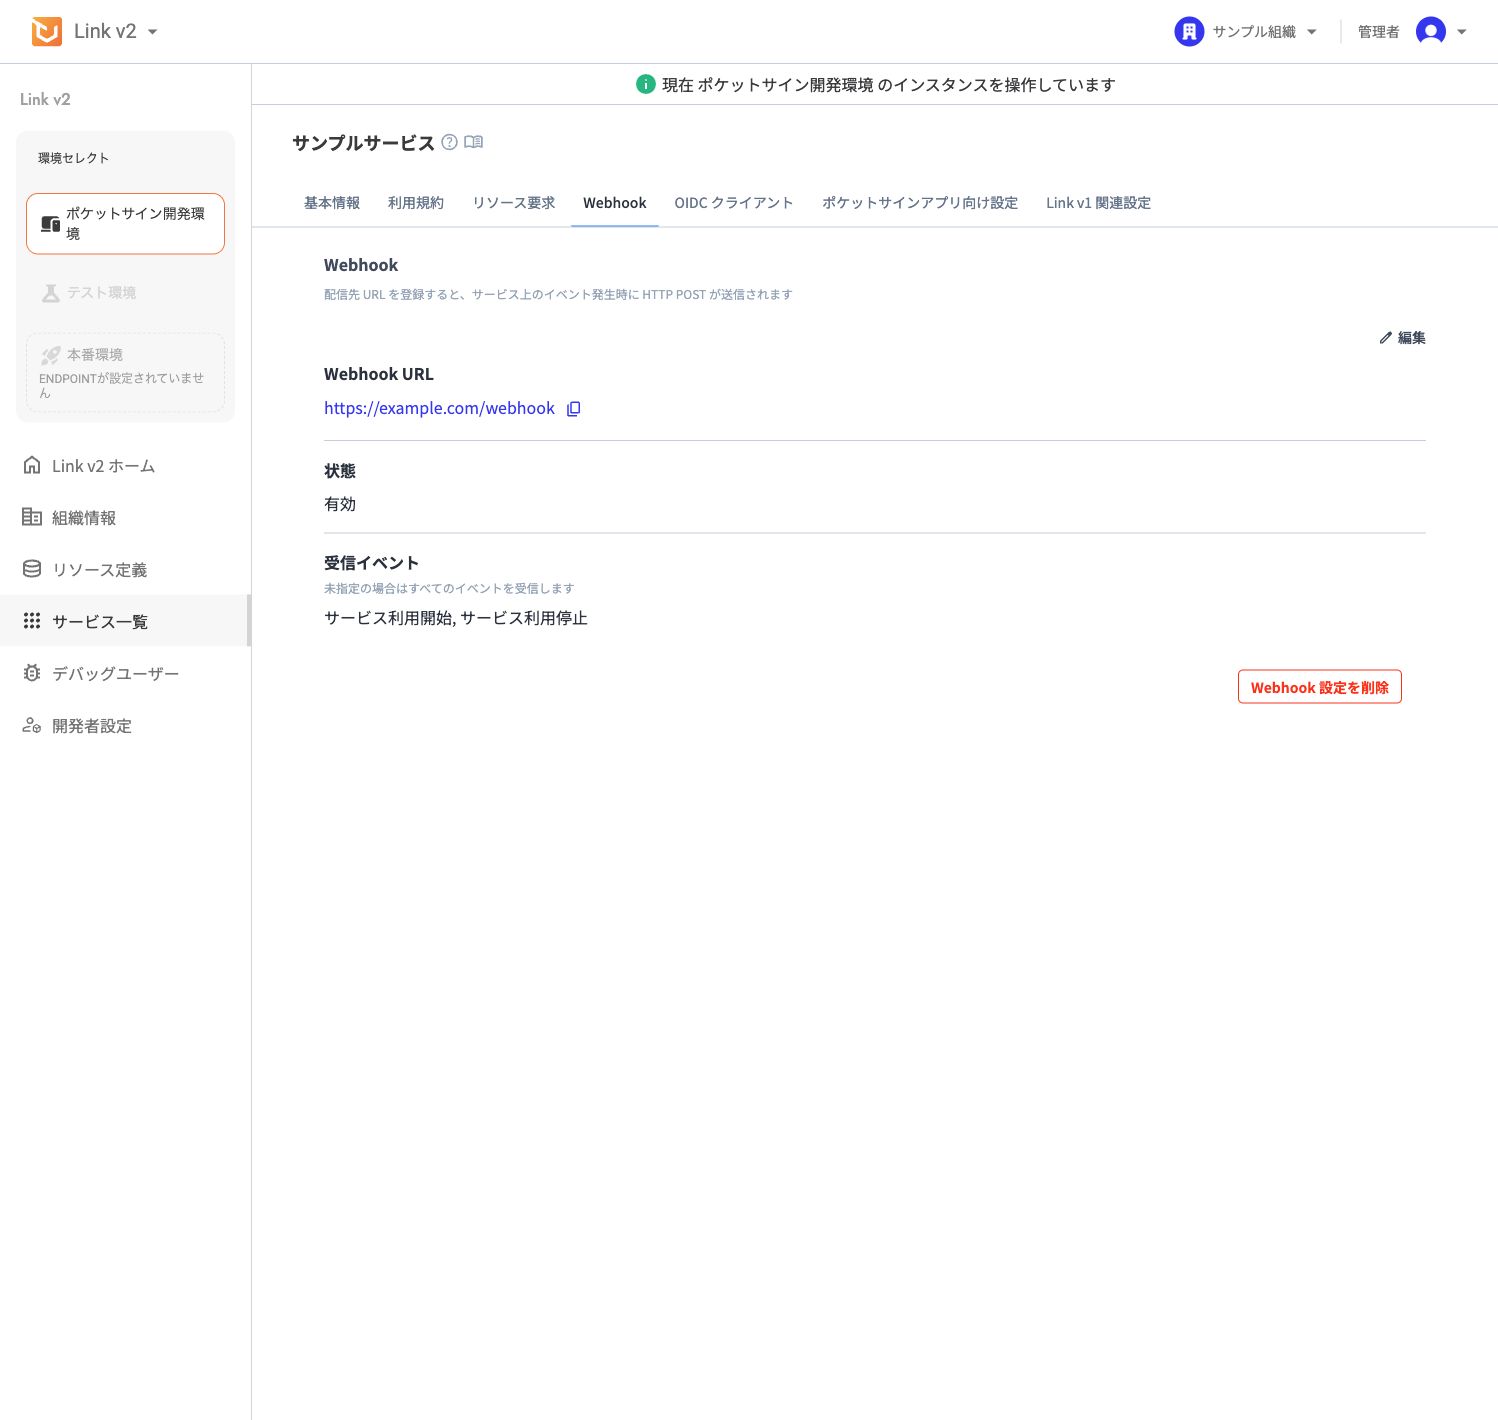
Task: Open the OIDC クライアント tab
Action: 734,203
